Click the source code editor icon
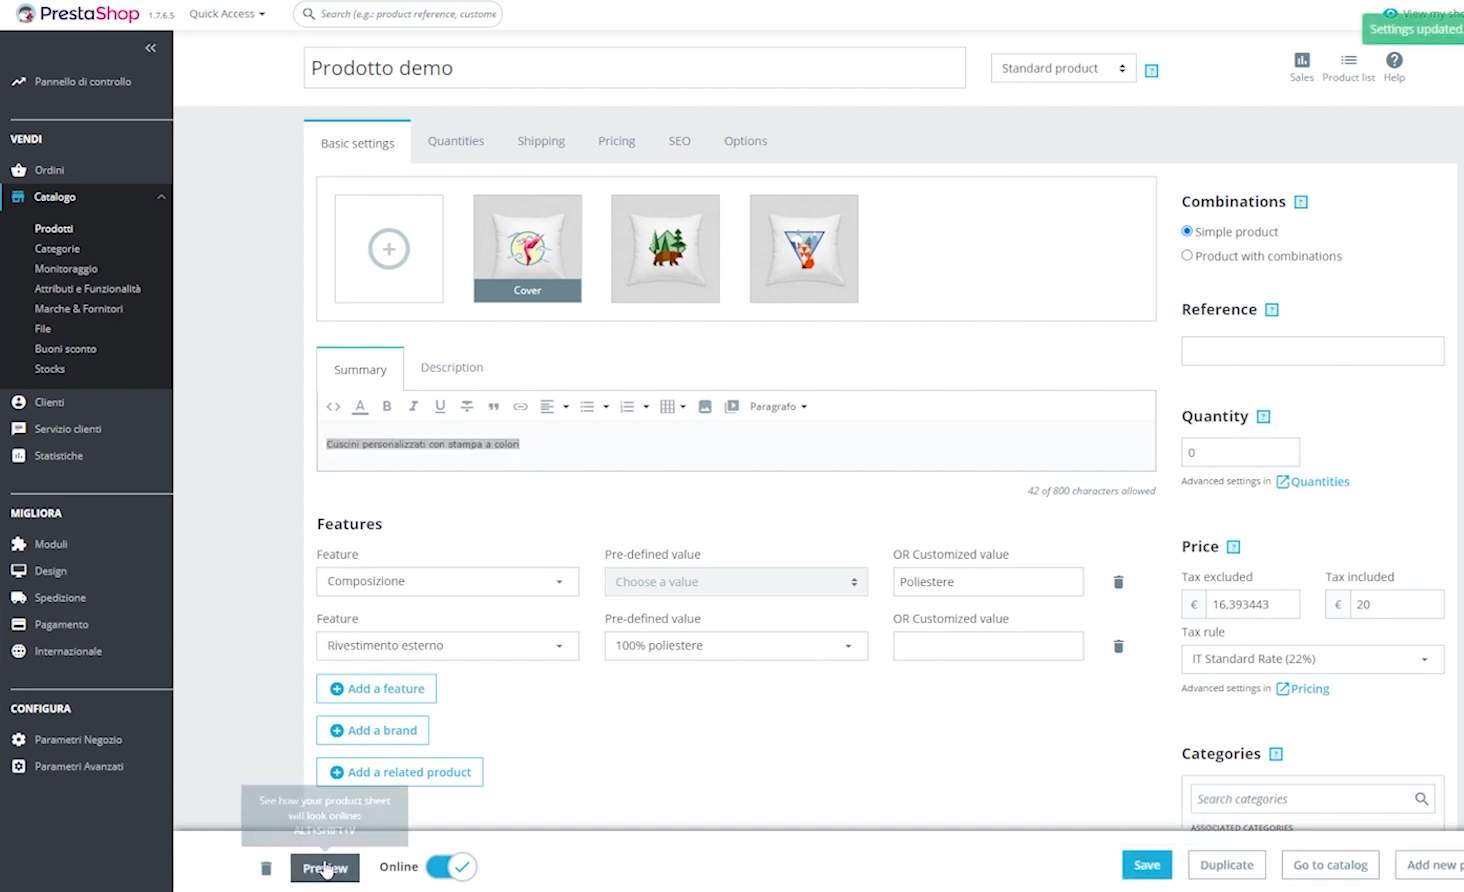This screenshot has height=892, width=1464. 333,406
